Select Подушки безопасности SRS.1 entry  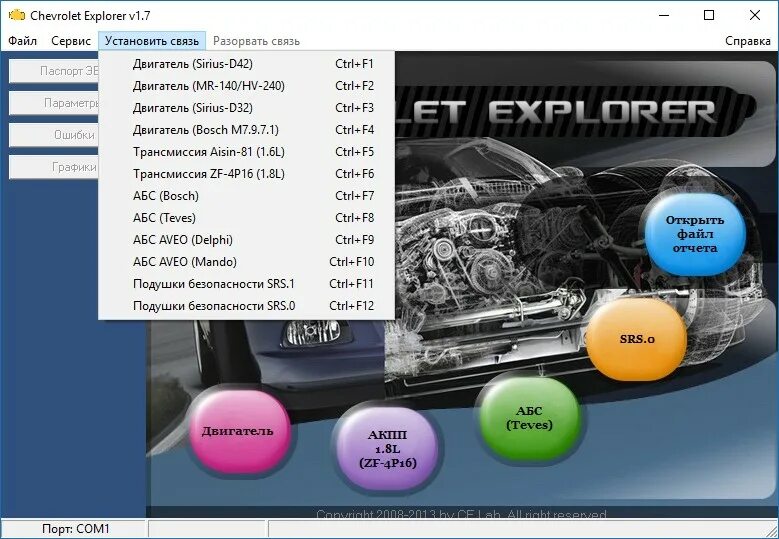click(246, 284)
